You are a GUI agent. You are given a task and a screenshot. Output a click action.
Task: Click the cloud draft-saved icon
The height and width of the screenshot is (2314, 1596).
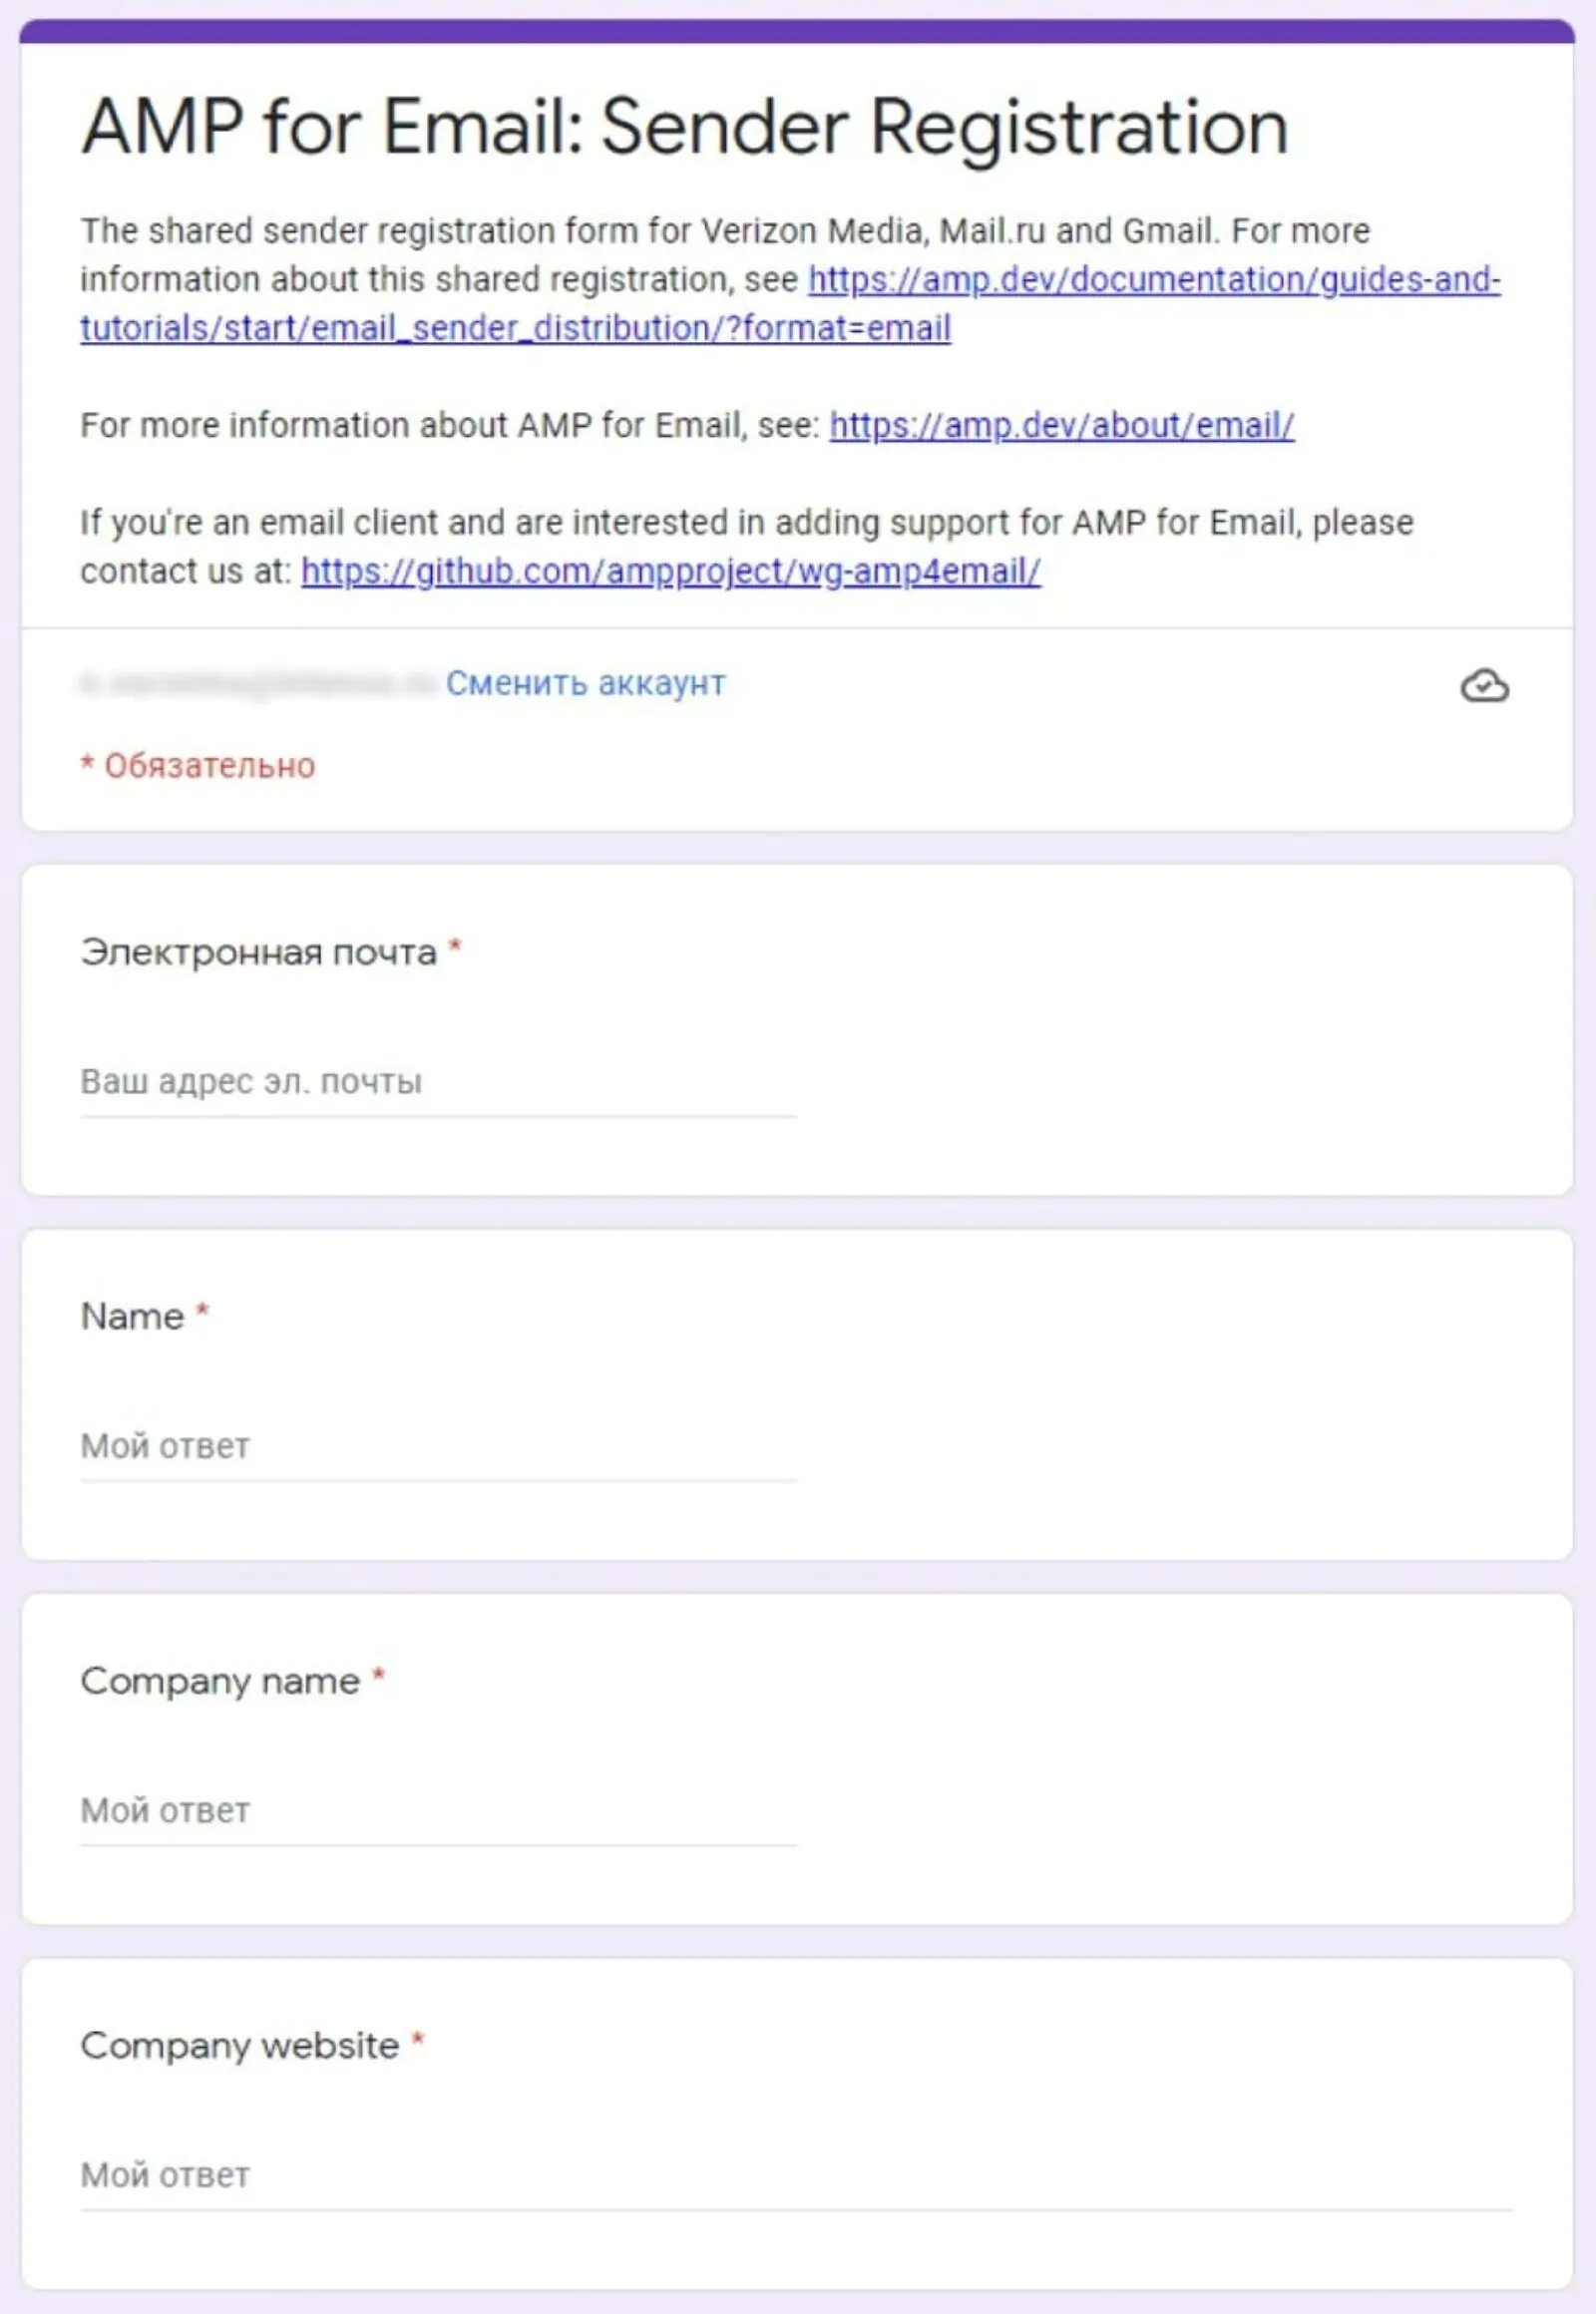pyautogui.click(x=1485, y=686)
